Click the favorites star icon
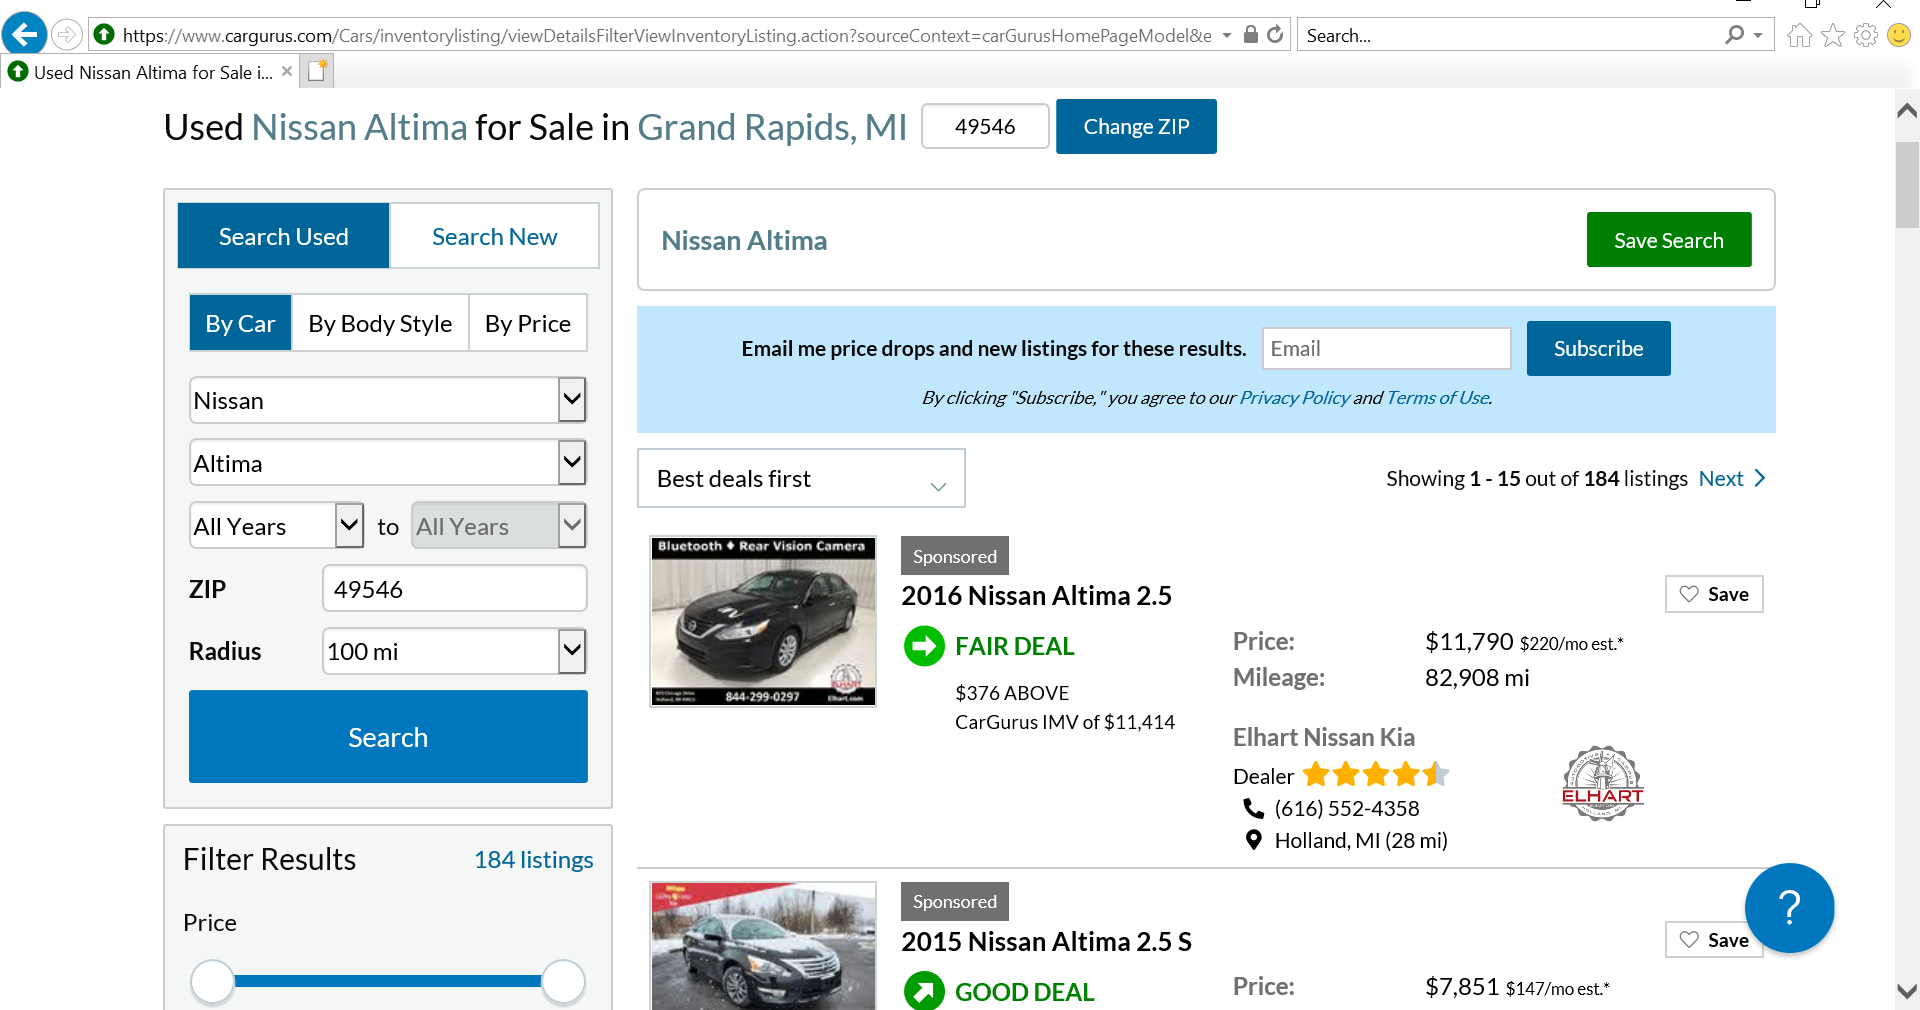 1833,36
